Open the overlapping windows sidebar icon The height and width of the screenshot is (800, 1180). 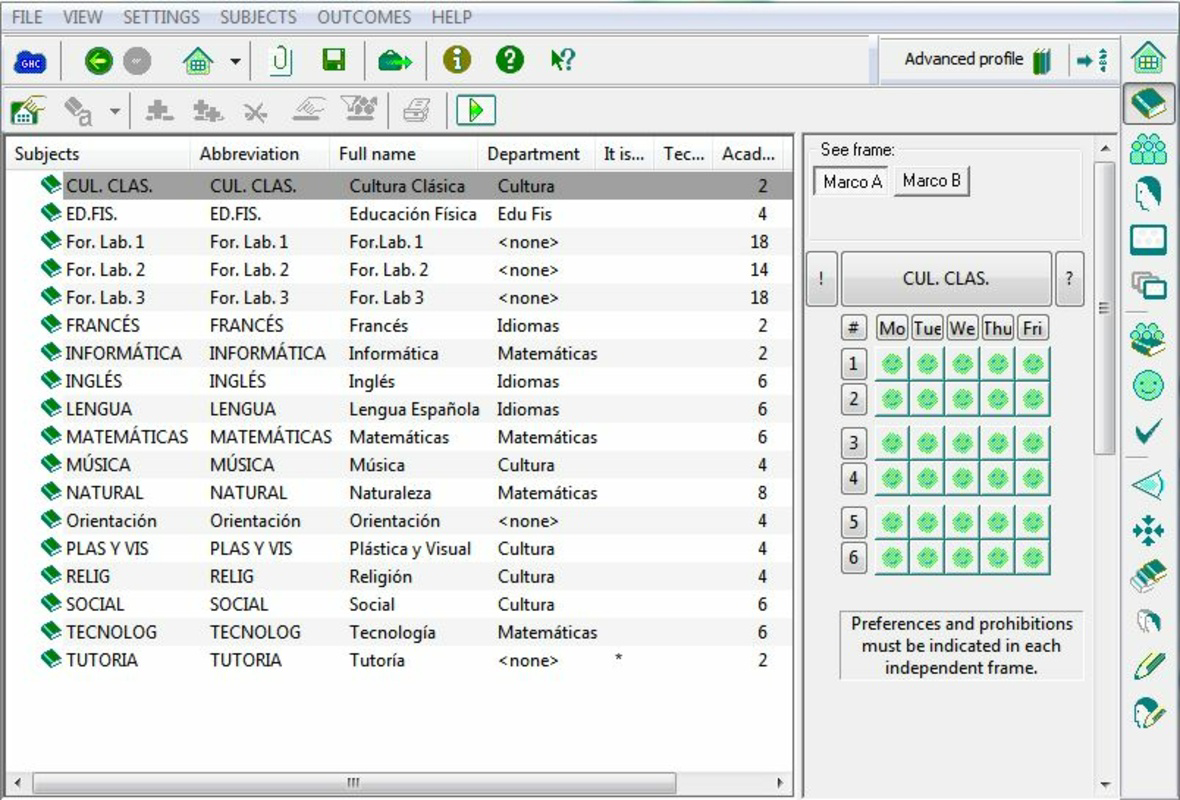(1148, 285)
